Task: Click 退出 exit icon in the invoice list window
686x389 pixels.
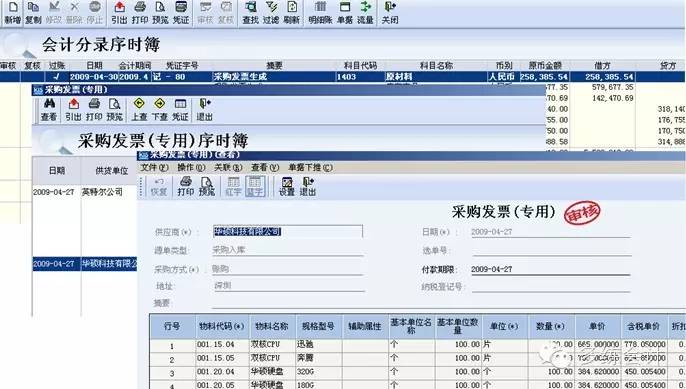Action: point(204,110)
